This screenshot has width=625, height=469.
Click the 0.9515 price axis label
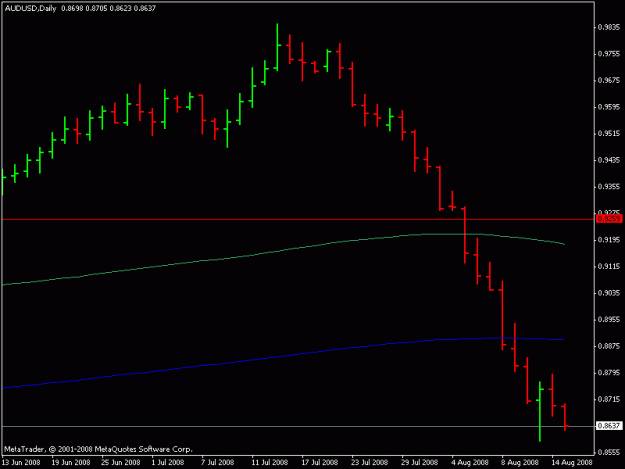(x=609, y=133)
